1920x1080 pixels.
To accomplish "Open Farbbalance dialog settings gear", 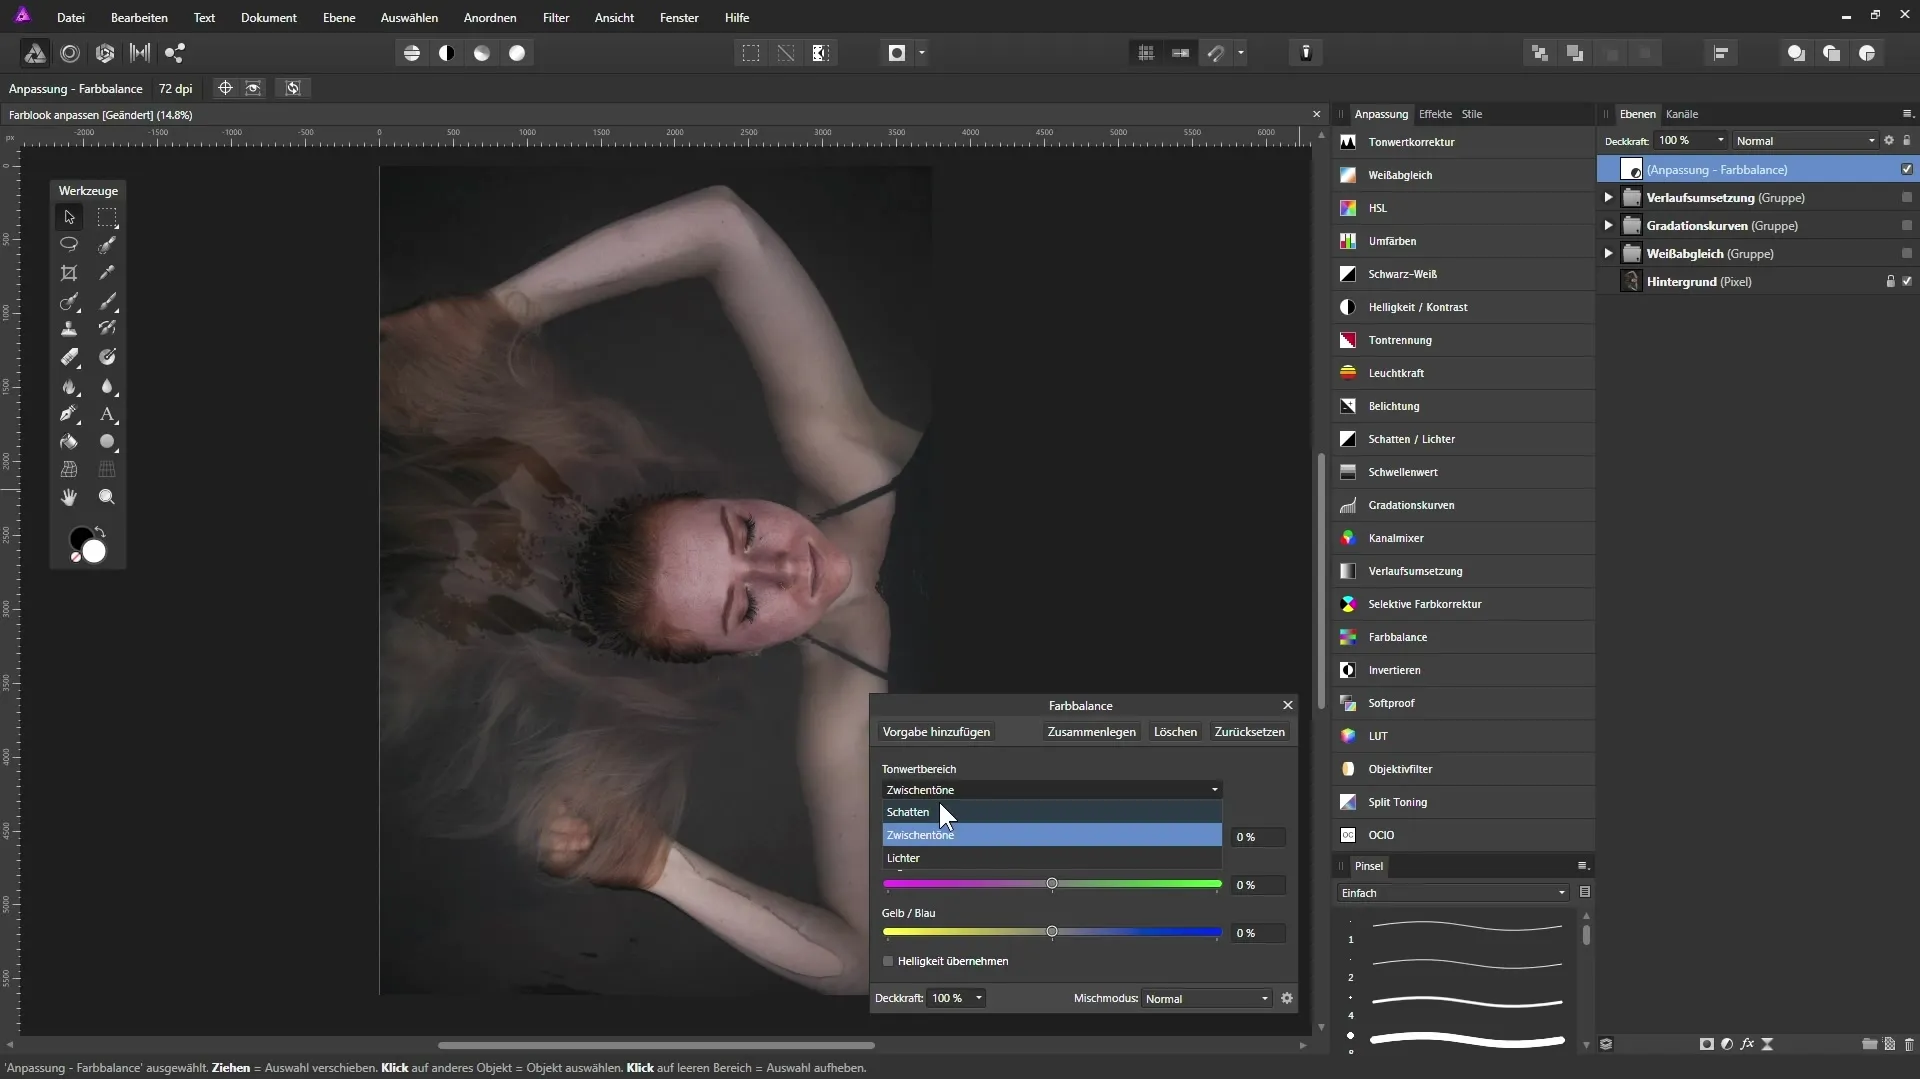I will [1287, 998].
